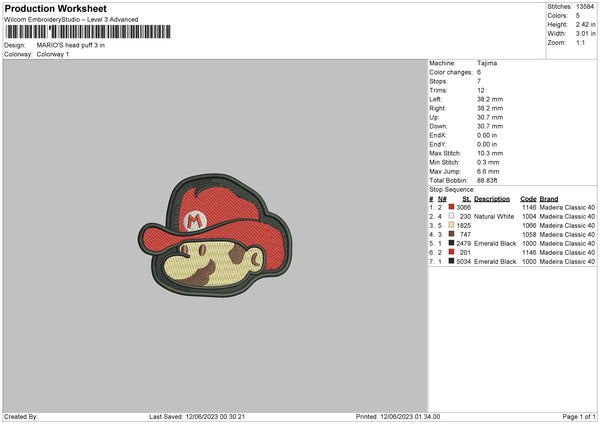Click the Max Stitch value '10.3 mm'
Viewport: 600px width, 424px height.
point(490,153)
